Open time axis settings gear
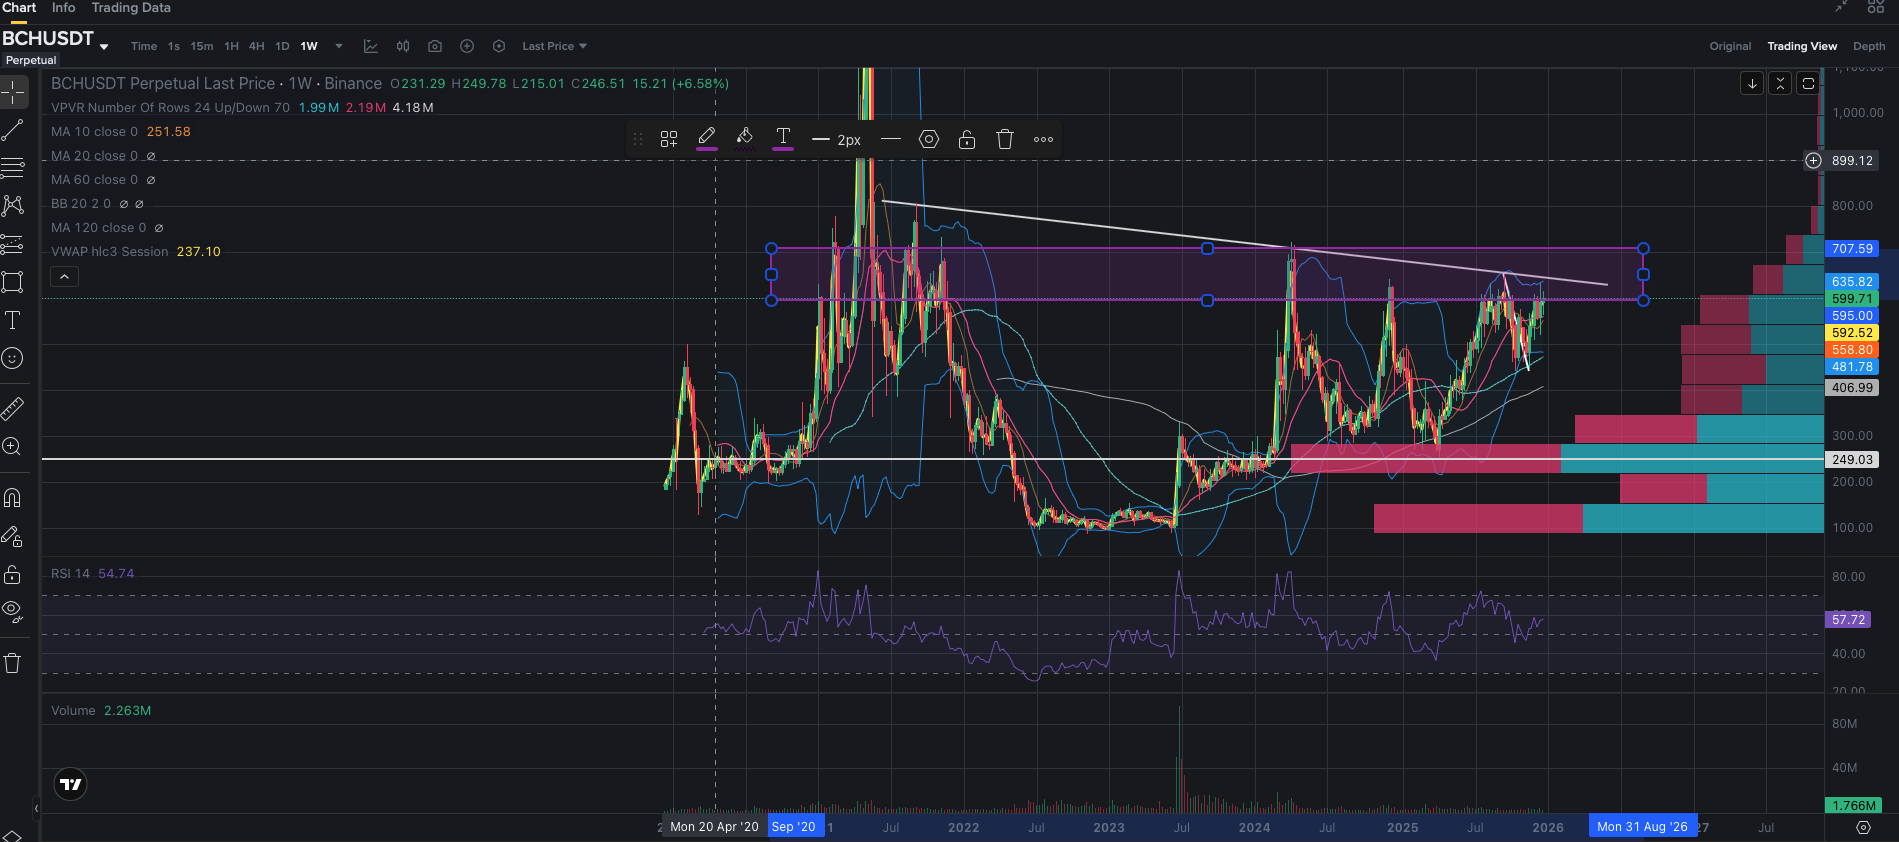Image resolution: width=1899 pixels, height=842 pixels. pos(1863,827)
